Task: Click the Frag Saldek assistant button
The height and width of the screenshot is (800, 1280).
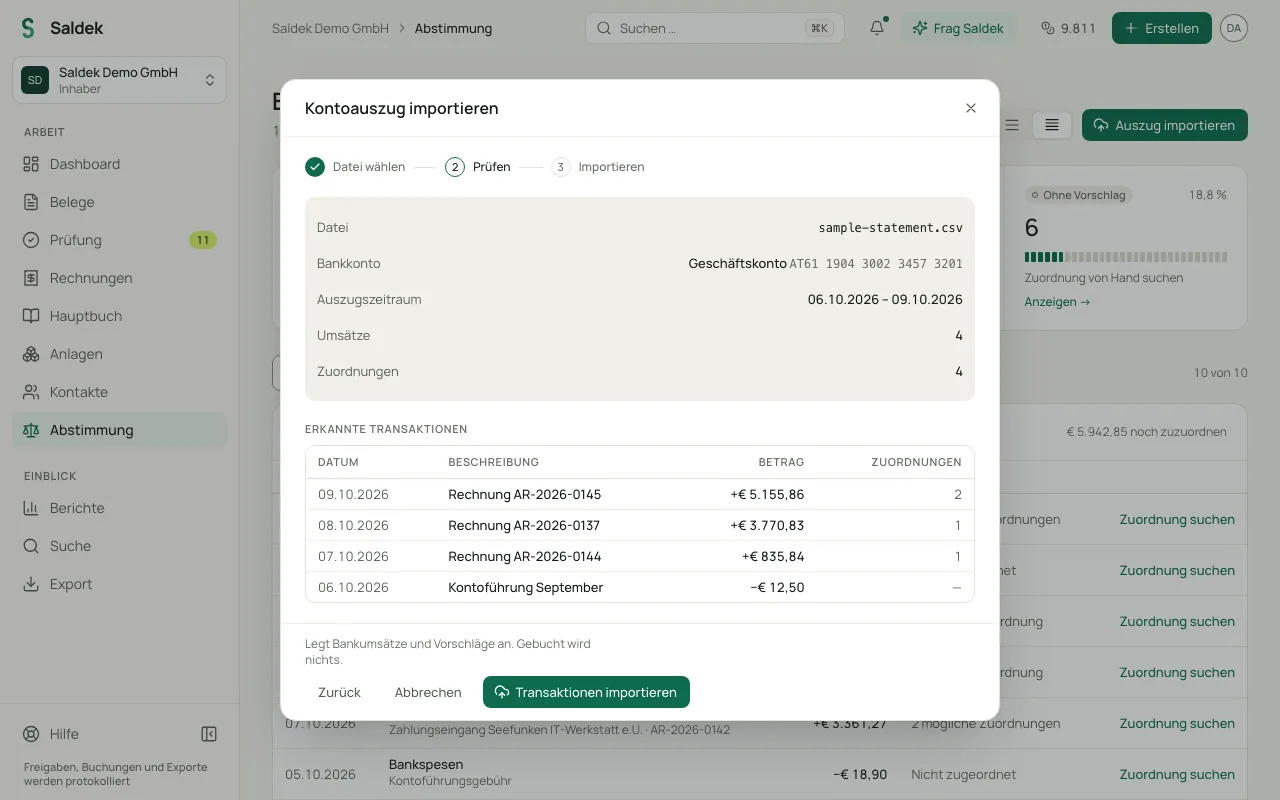Action: point(958,28)
